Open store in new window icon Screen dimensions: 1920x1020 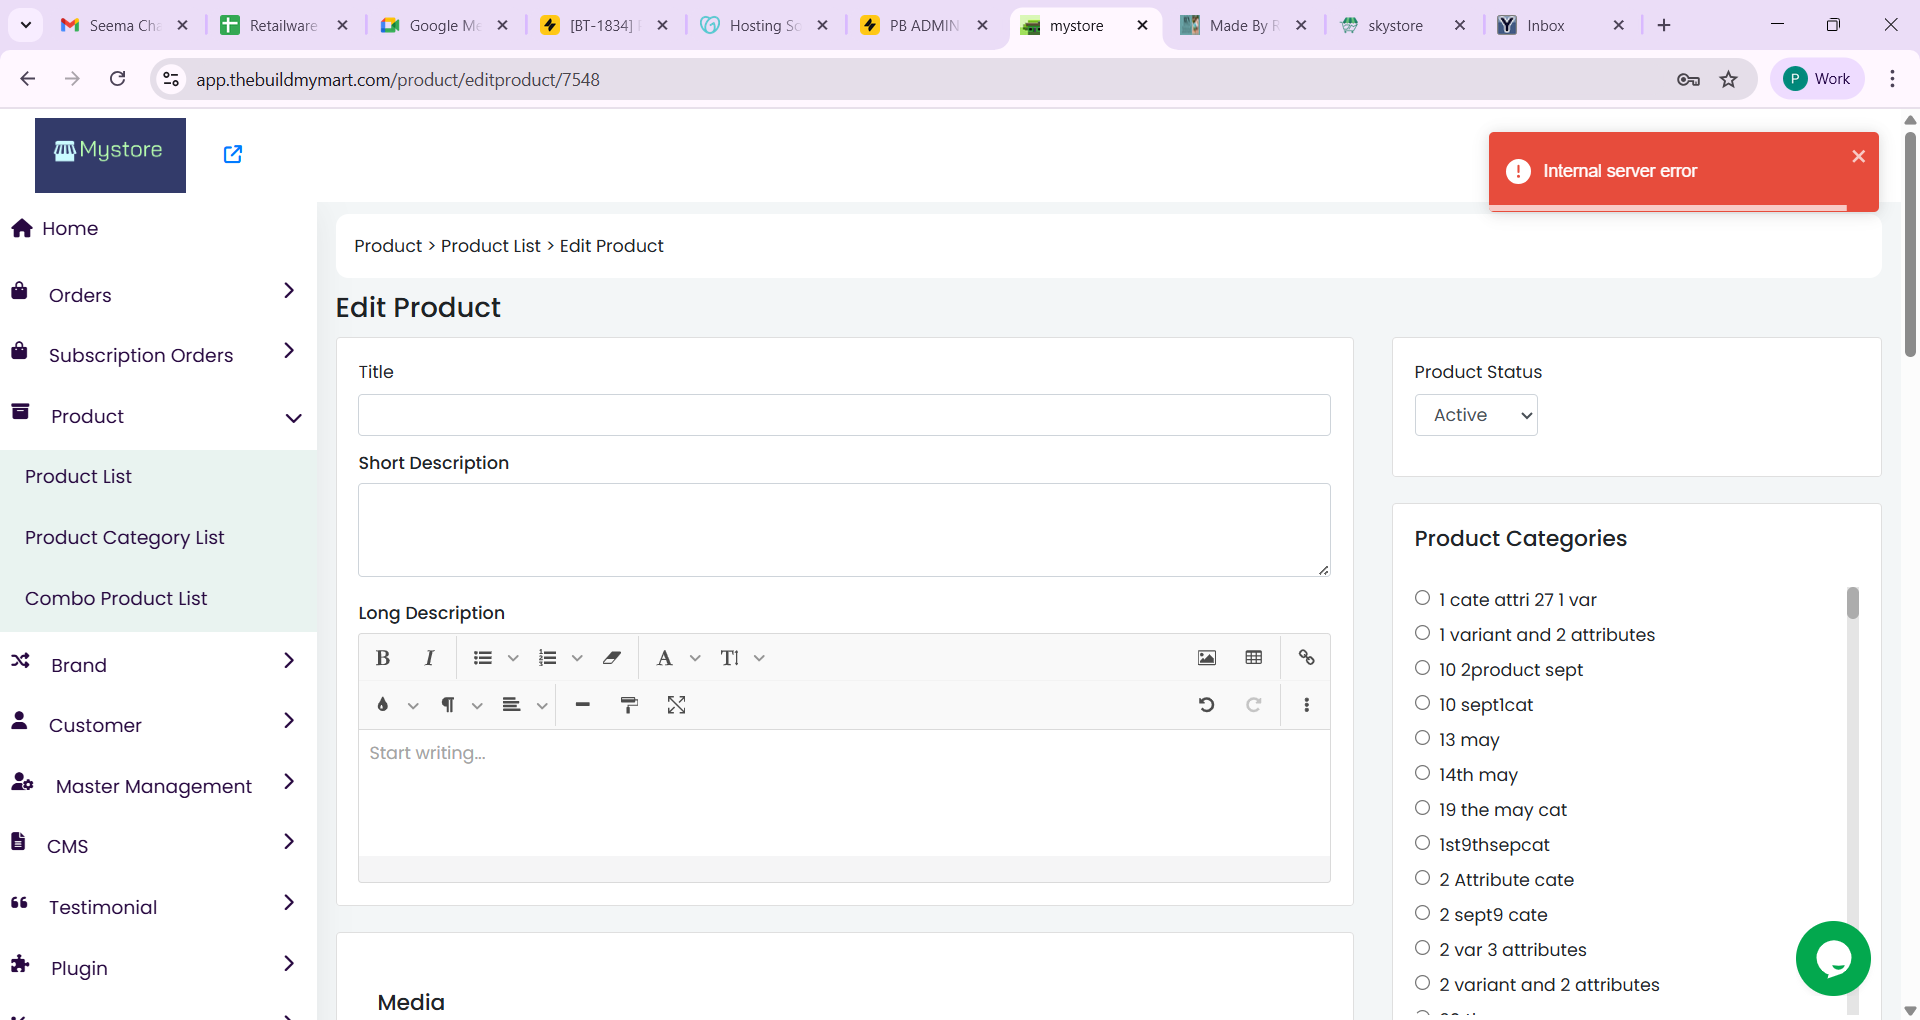click(x=233, y=154)
